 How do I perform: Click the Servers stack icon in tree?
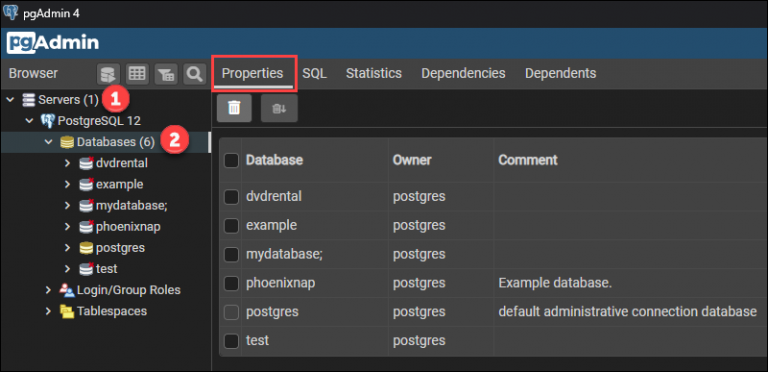coord(29,100)
